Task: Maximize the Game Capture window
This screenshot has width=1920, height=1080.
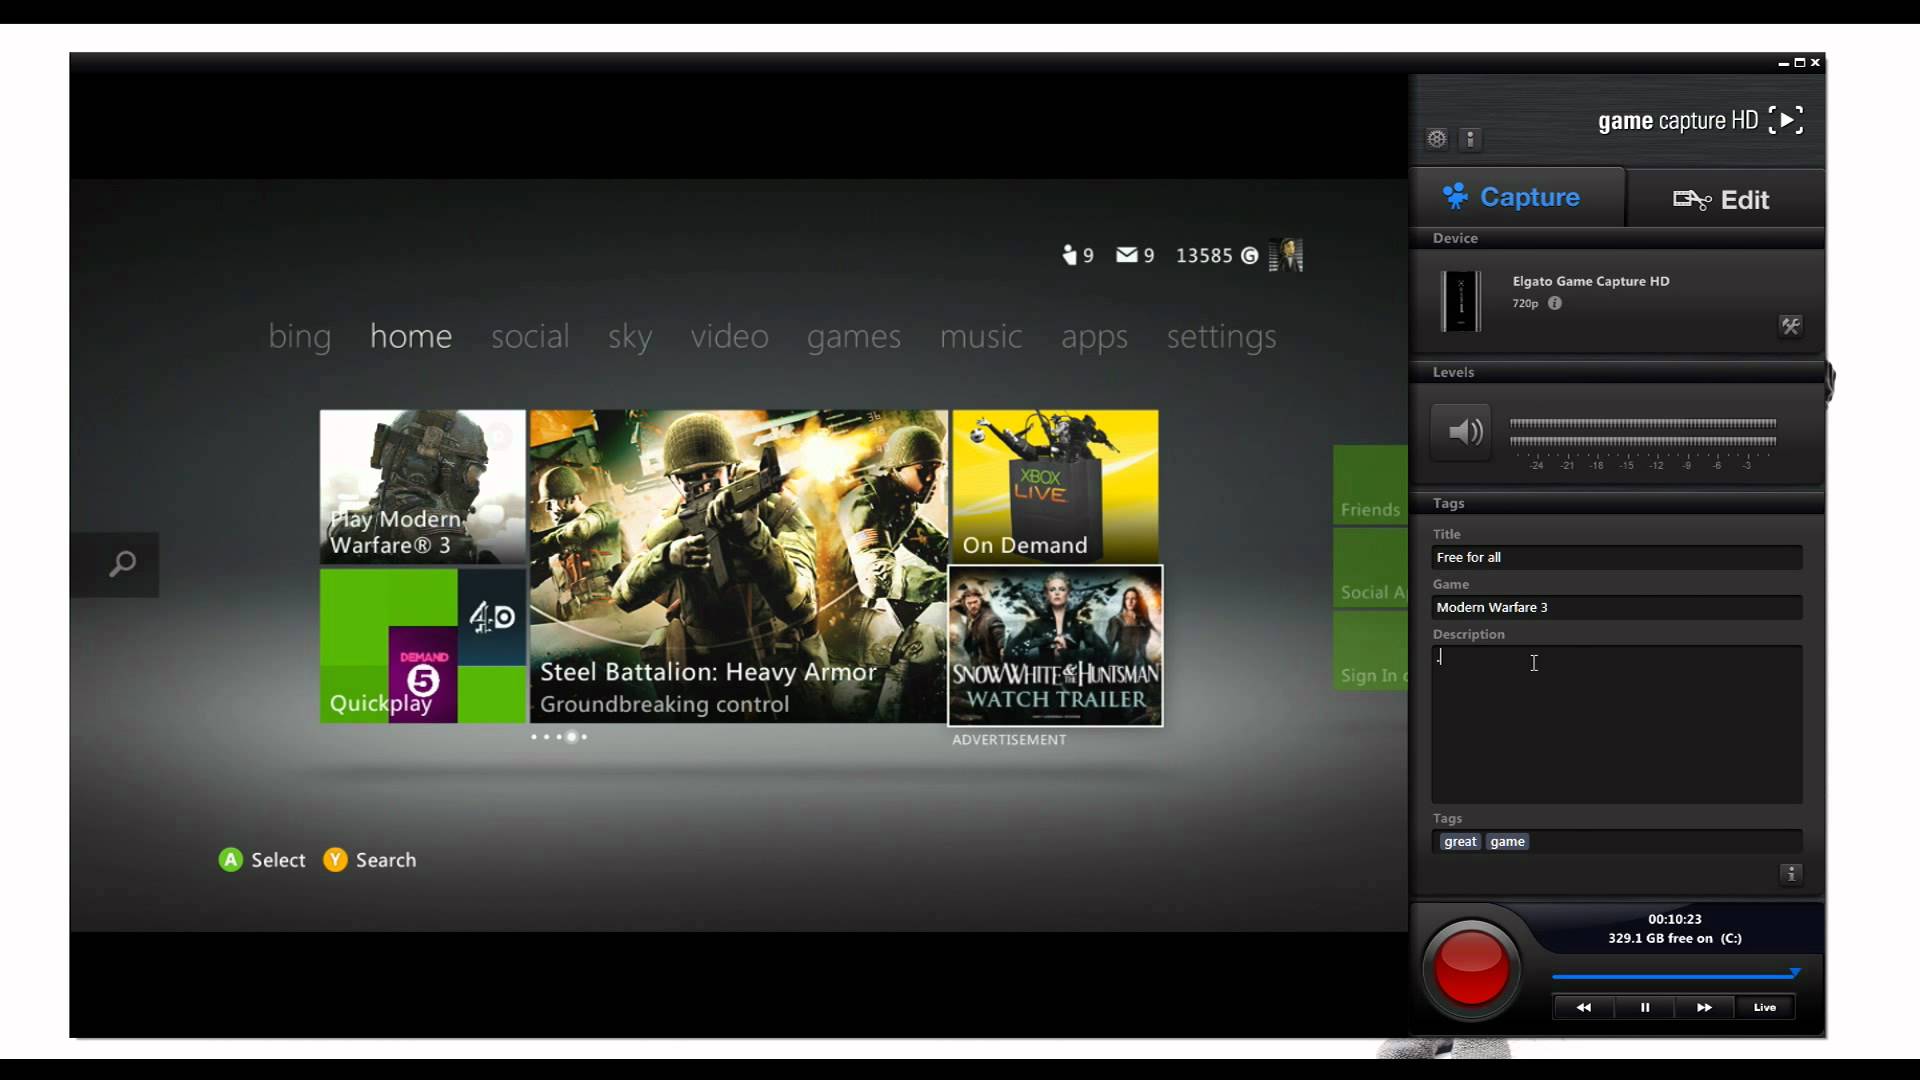Action: tap(1799, 63)
